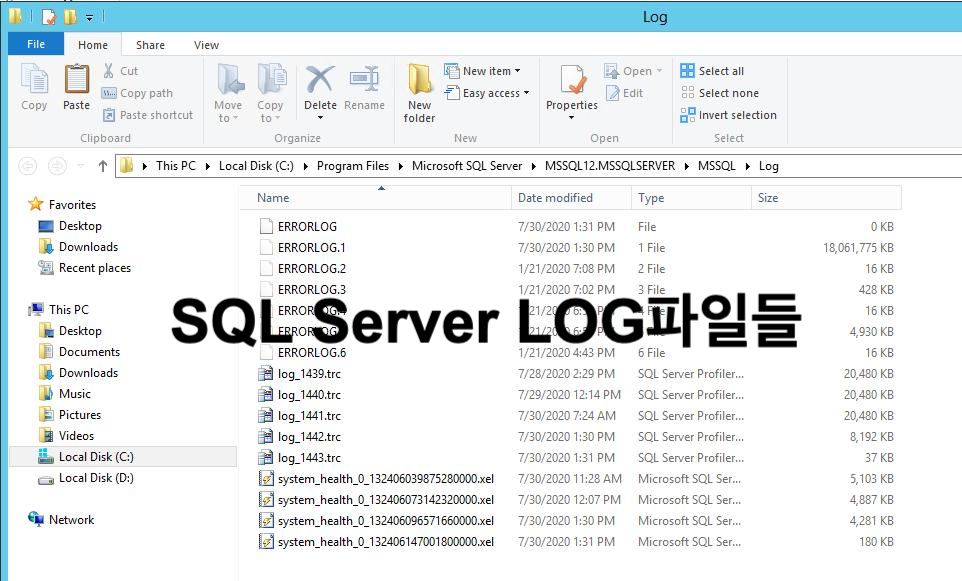Select the ERRORLOG.1 file
Image resolution: width=962 pixels, height=581 pixels.
point(312,247)
